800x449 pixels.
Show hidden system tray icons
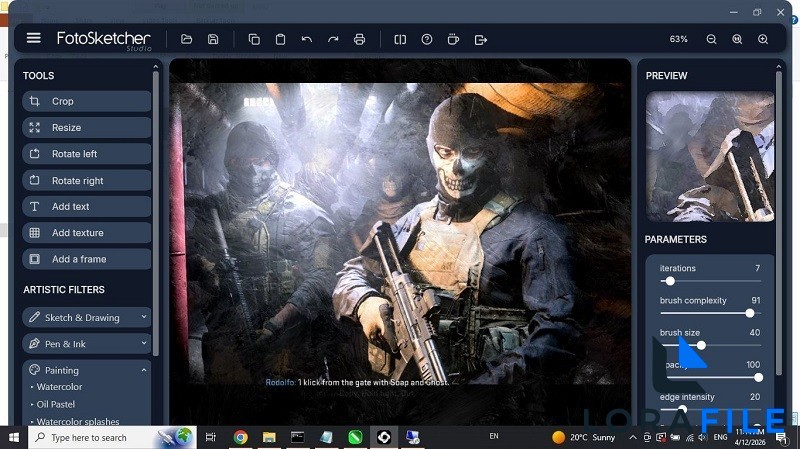(x=633, y=437)
